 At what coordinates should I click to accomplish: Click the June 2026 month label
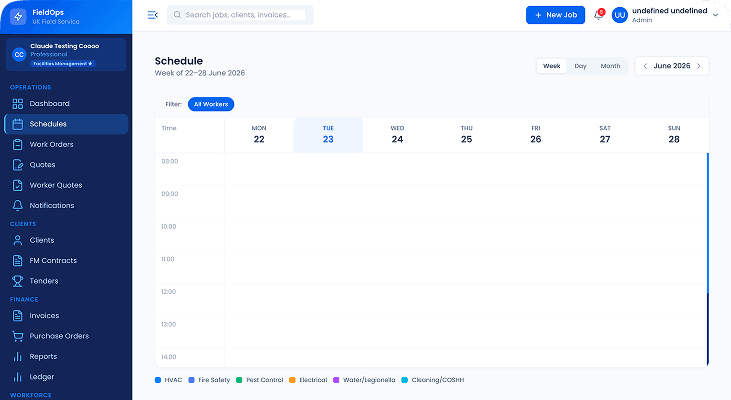tap(672, 66)
